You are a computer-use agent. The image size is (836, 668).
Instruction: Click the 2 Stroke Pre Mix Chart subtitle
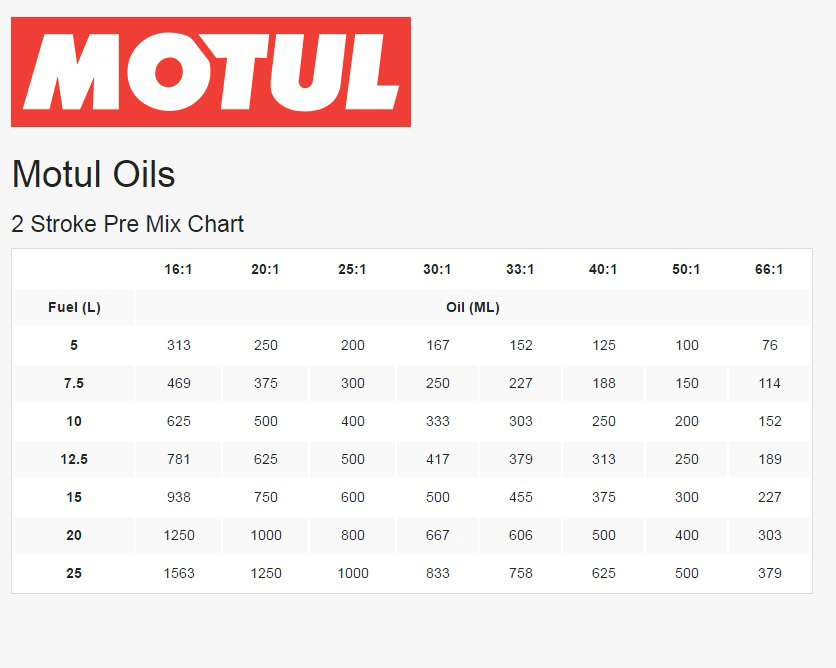tap(127, 224)
